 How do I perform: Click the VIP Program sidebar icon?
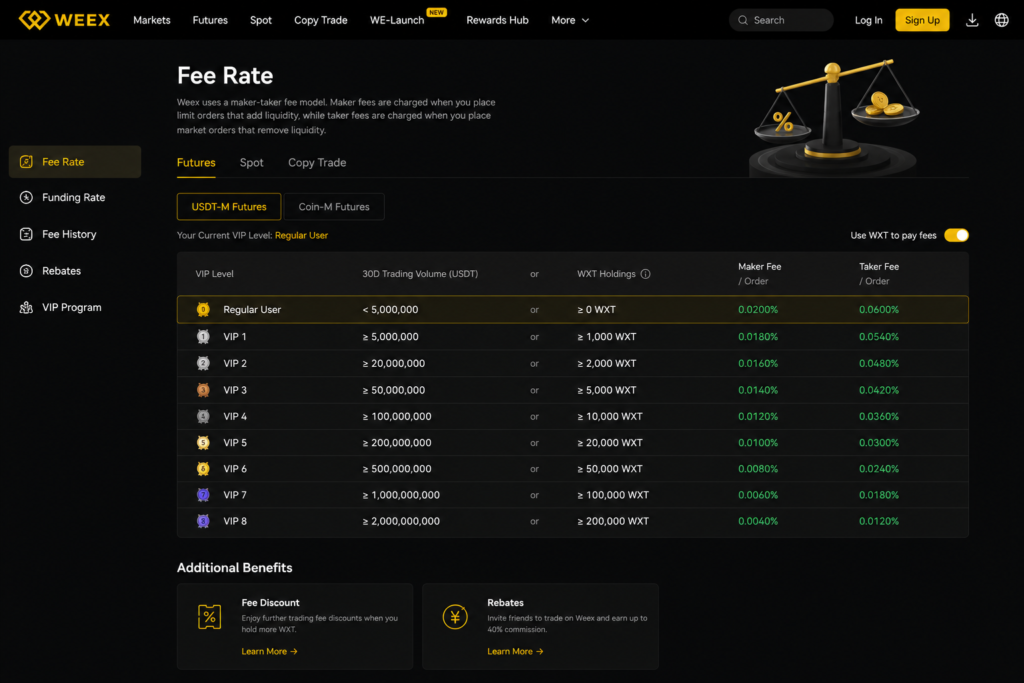pyautogui.click(x=26, y=307)
